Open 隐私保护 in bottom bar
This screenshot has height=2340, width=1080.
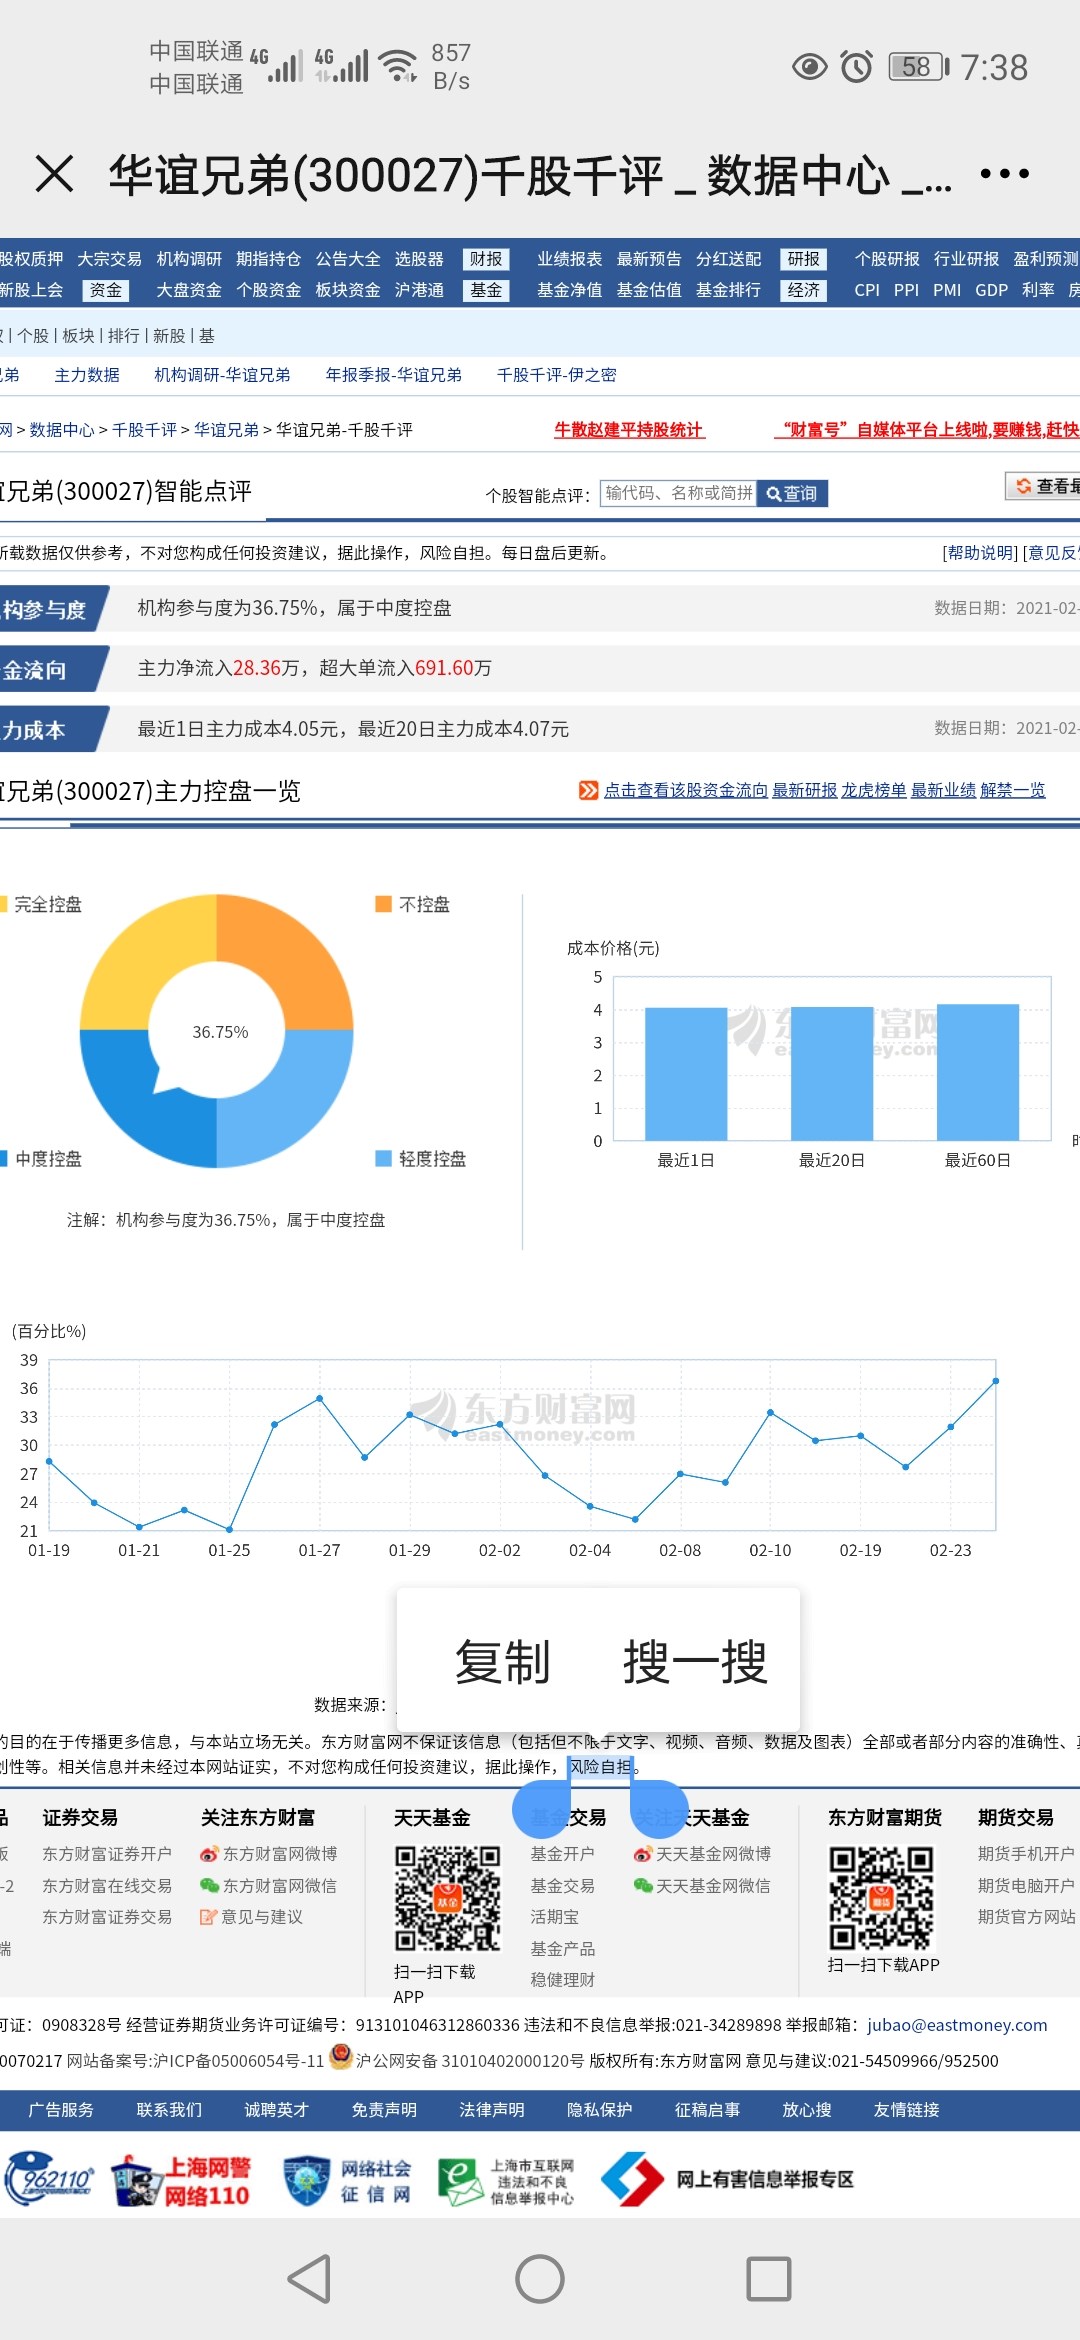pyautogui.click(x=600, y=2110)
